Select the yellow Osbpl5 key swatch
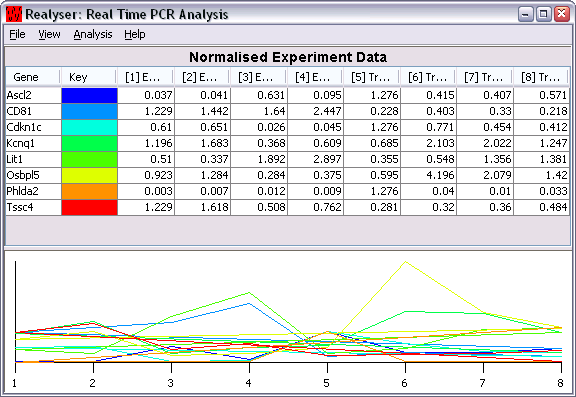Screen dimensions: 576x397 coord(89,175)
